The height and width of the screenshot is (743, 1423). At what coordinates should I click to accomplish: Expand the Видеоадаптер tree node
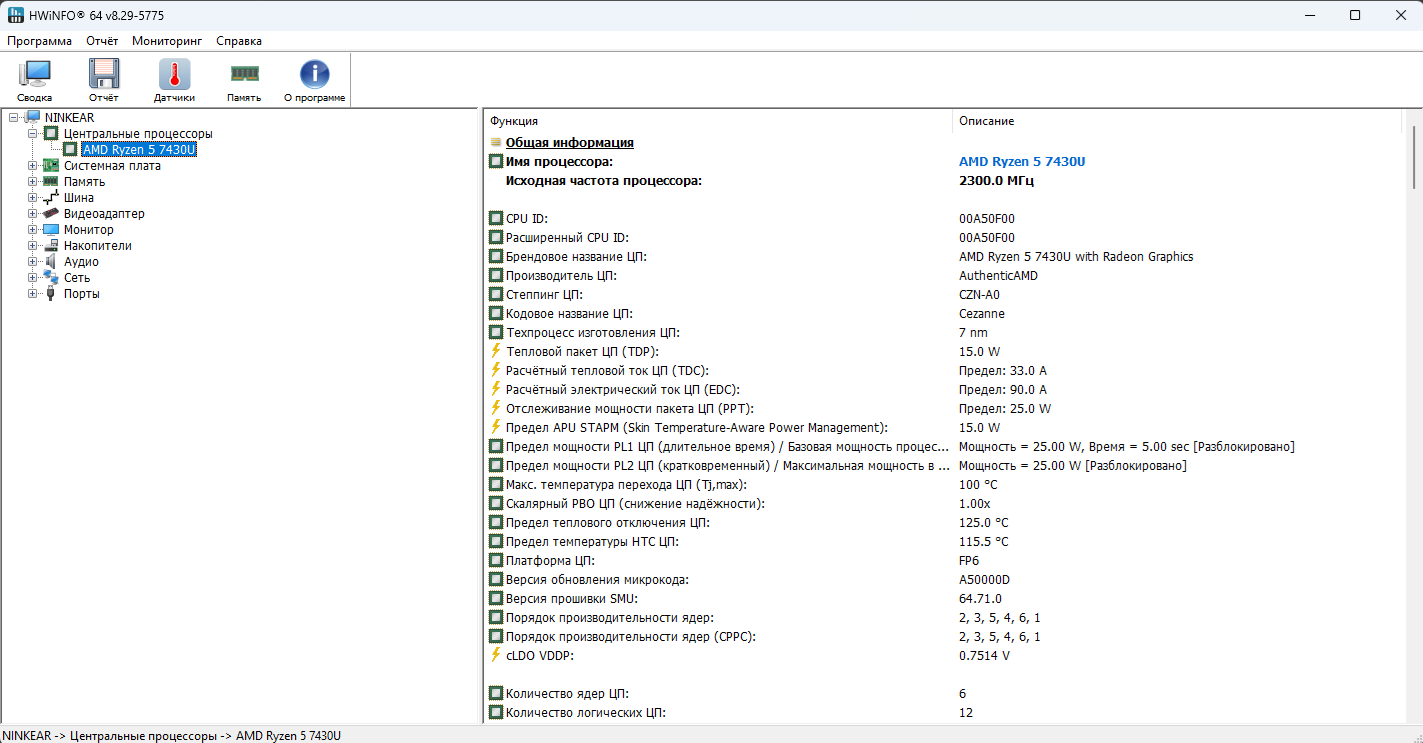(33, 214)
